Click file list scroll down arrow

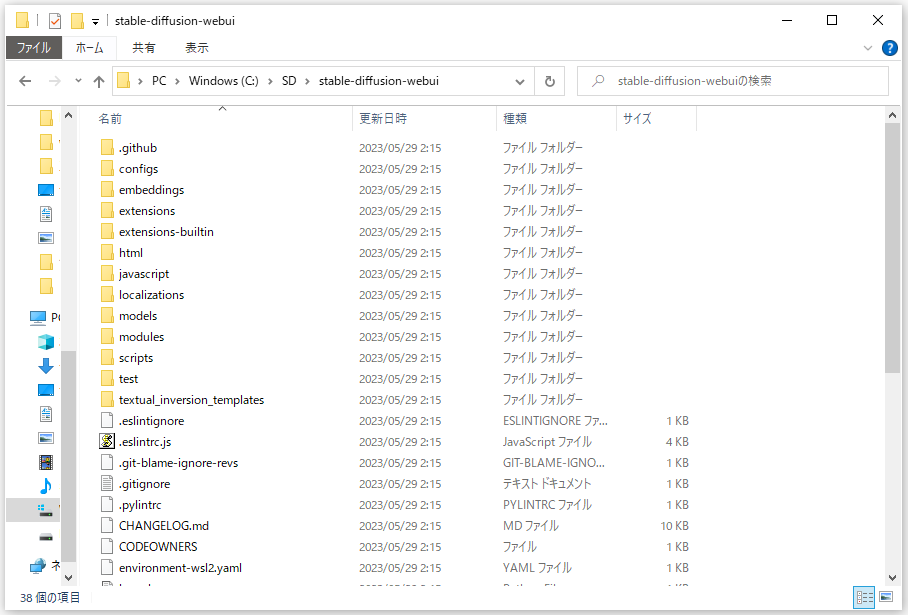[x=892, y=577]
